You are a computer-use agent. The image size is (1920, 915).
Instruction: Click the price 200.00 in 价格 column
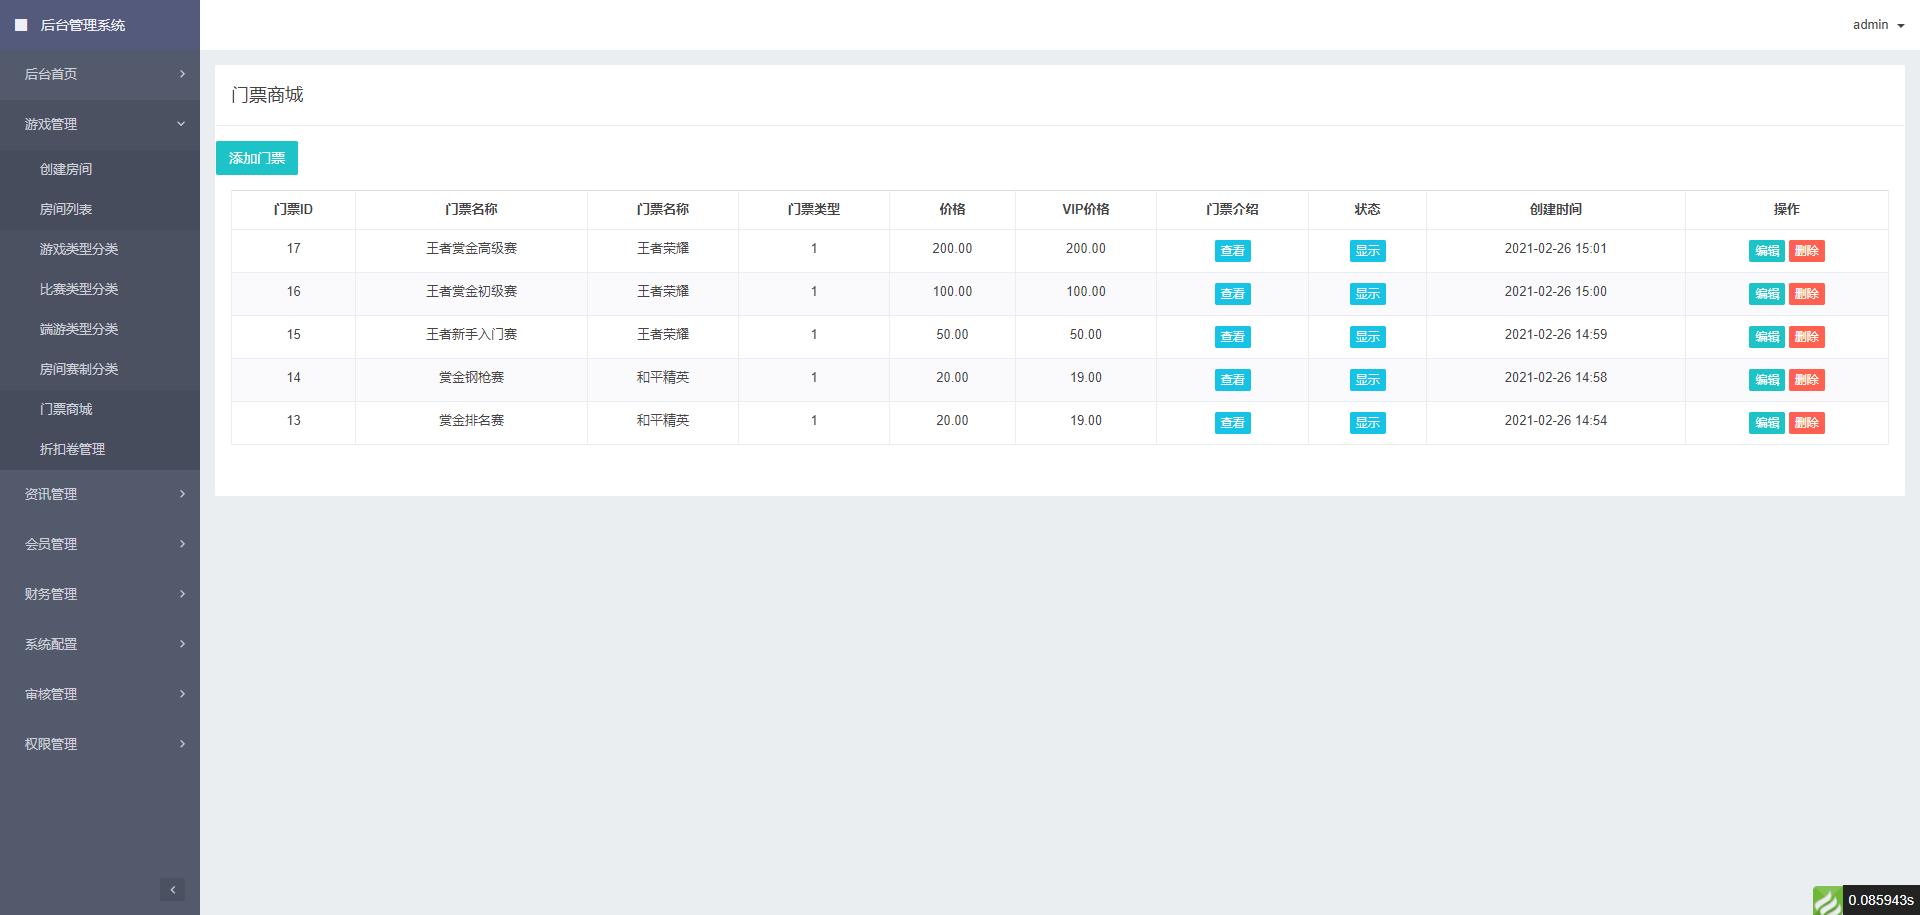pos(952,248)
